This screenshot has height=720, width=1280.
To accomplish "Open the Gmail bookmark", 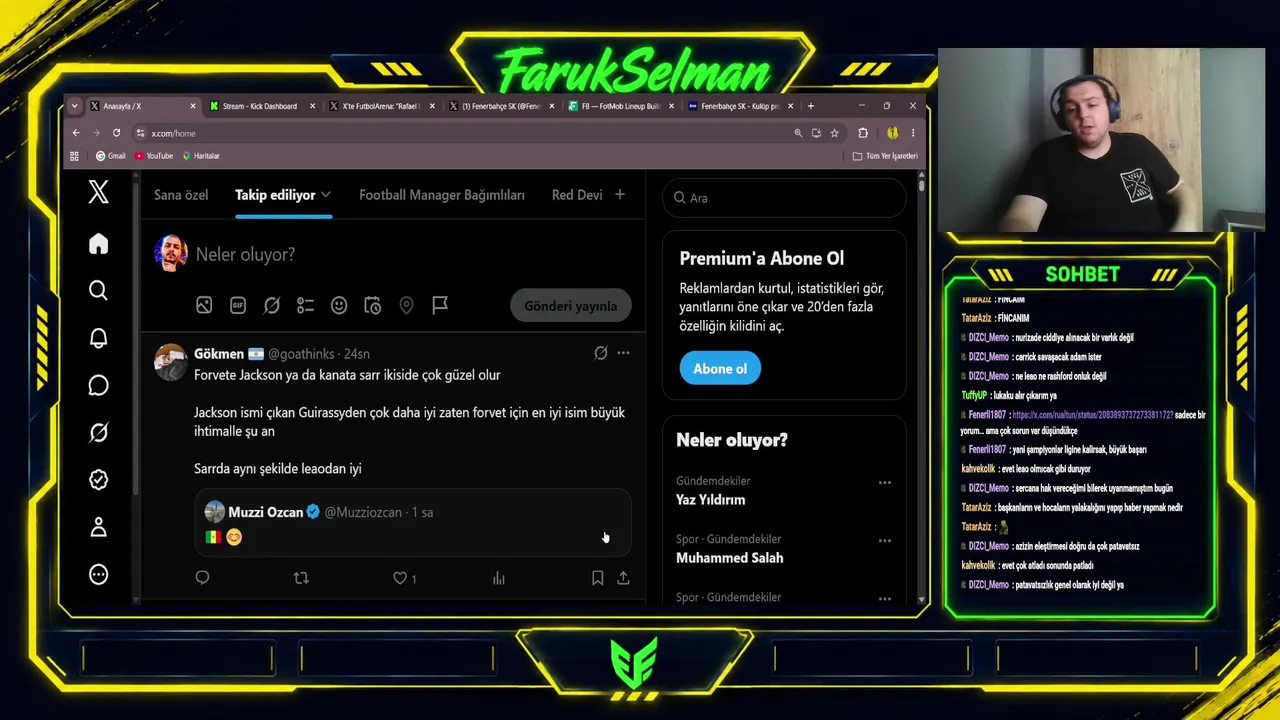I will coord(110,156).
